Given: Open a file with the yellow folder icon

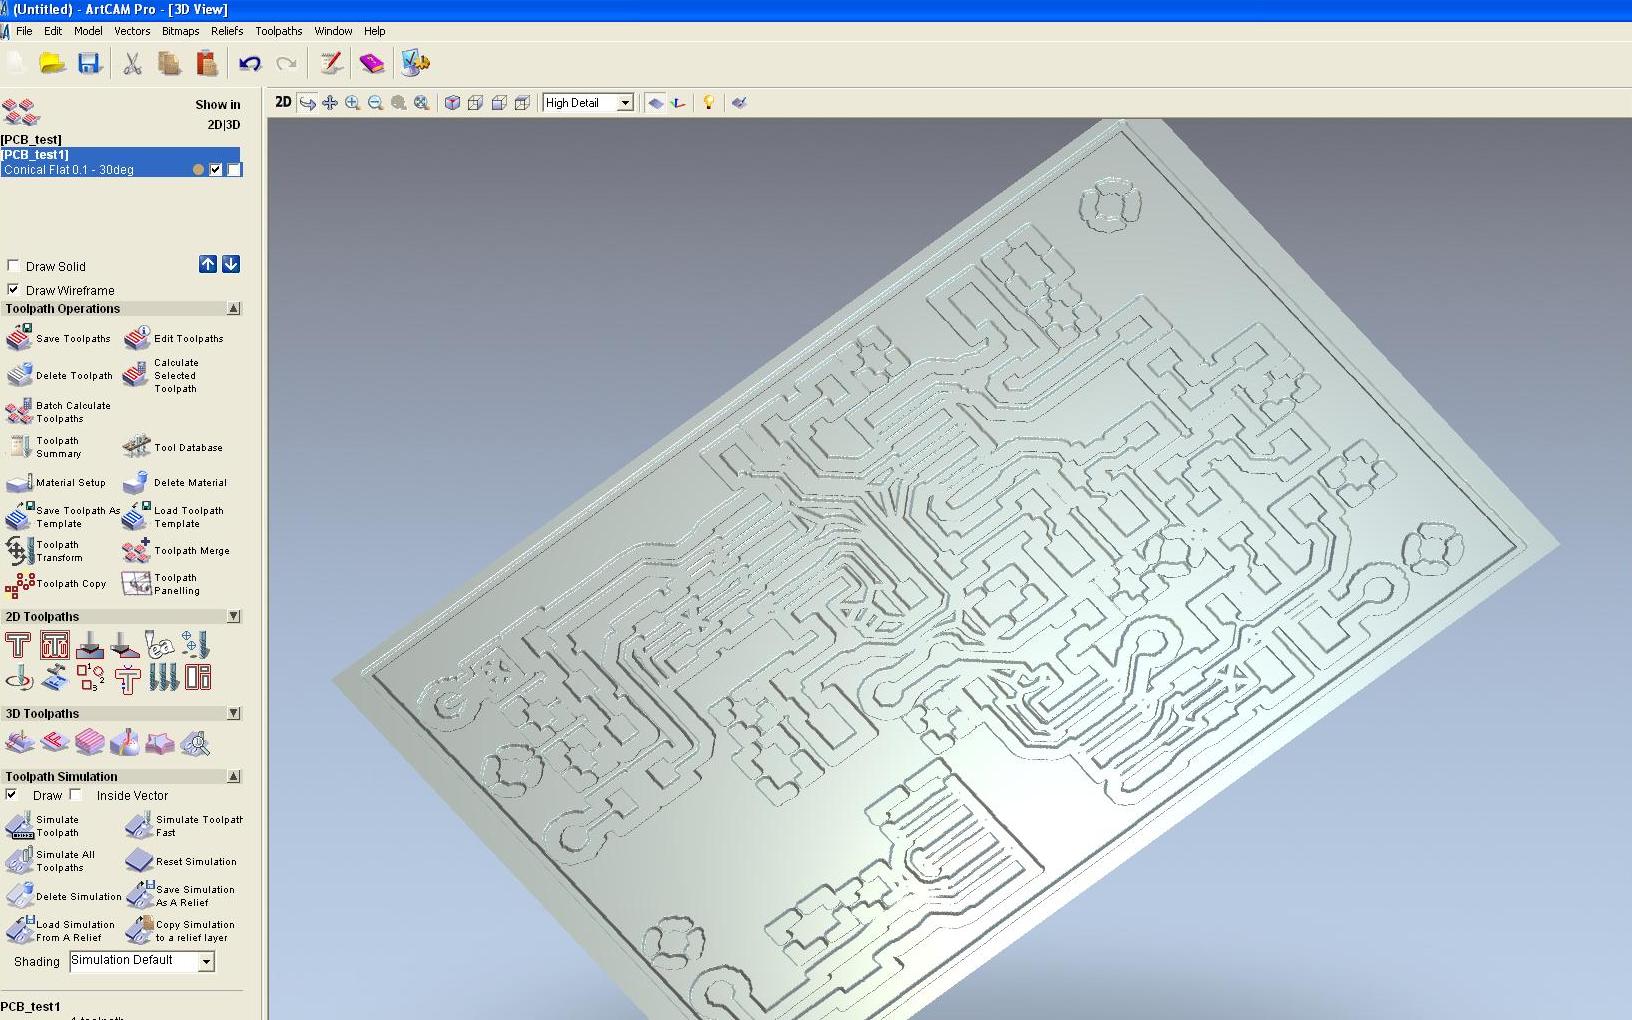Looking at the screenshot, I should tap(52, 64).
